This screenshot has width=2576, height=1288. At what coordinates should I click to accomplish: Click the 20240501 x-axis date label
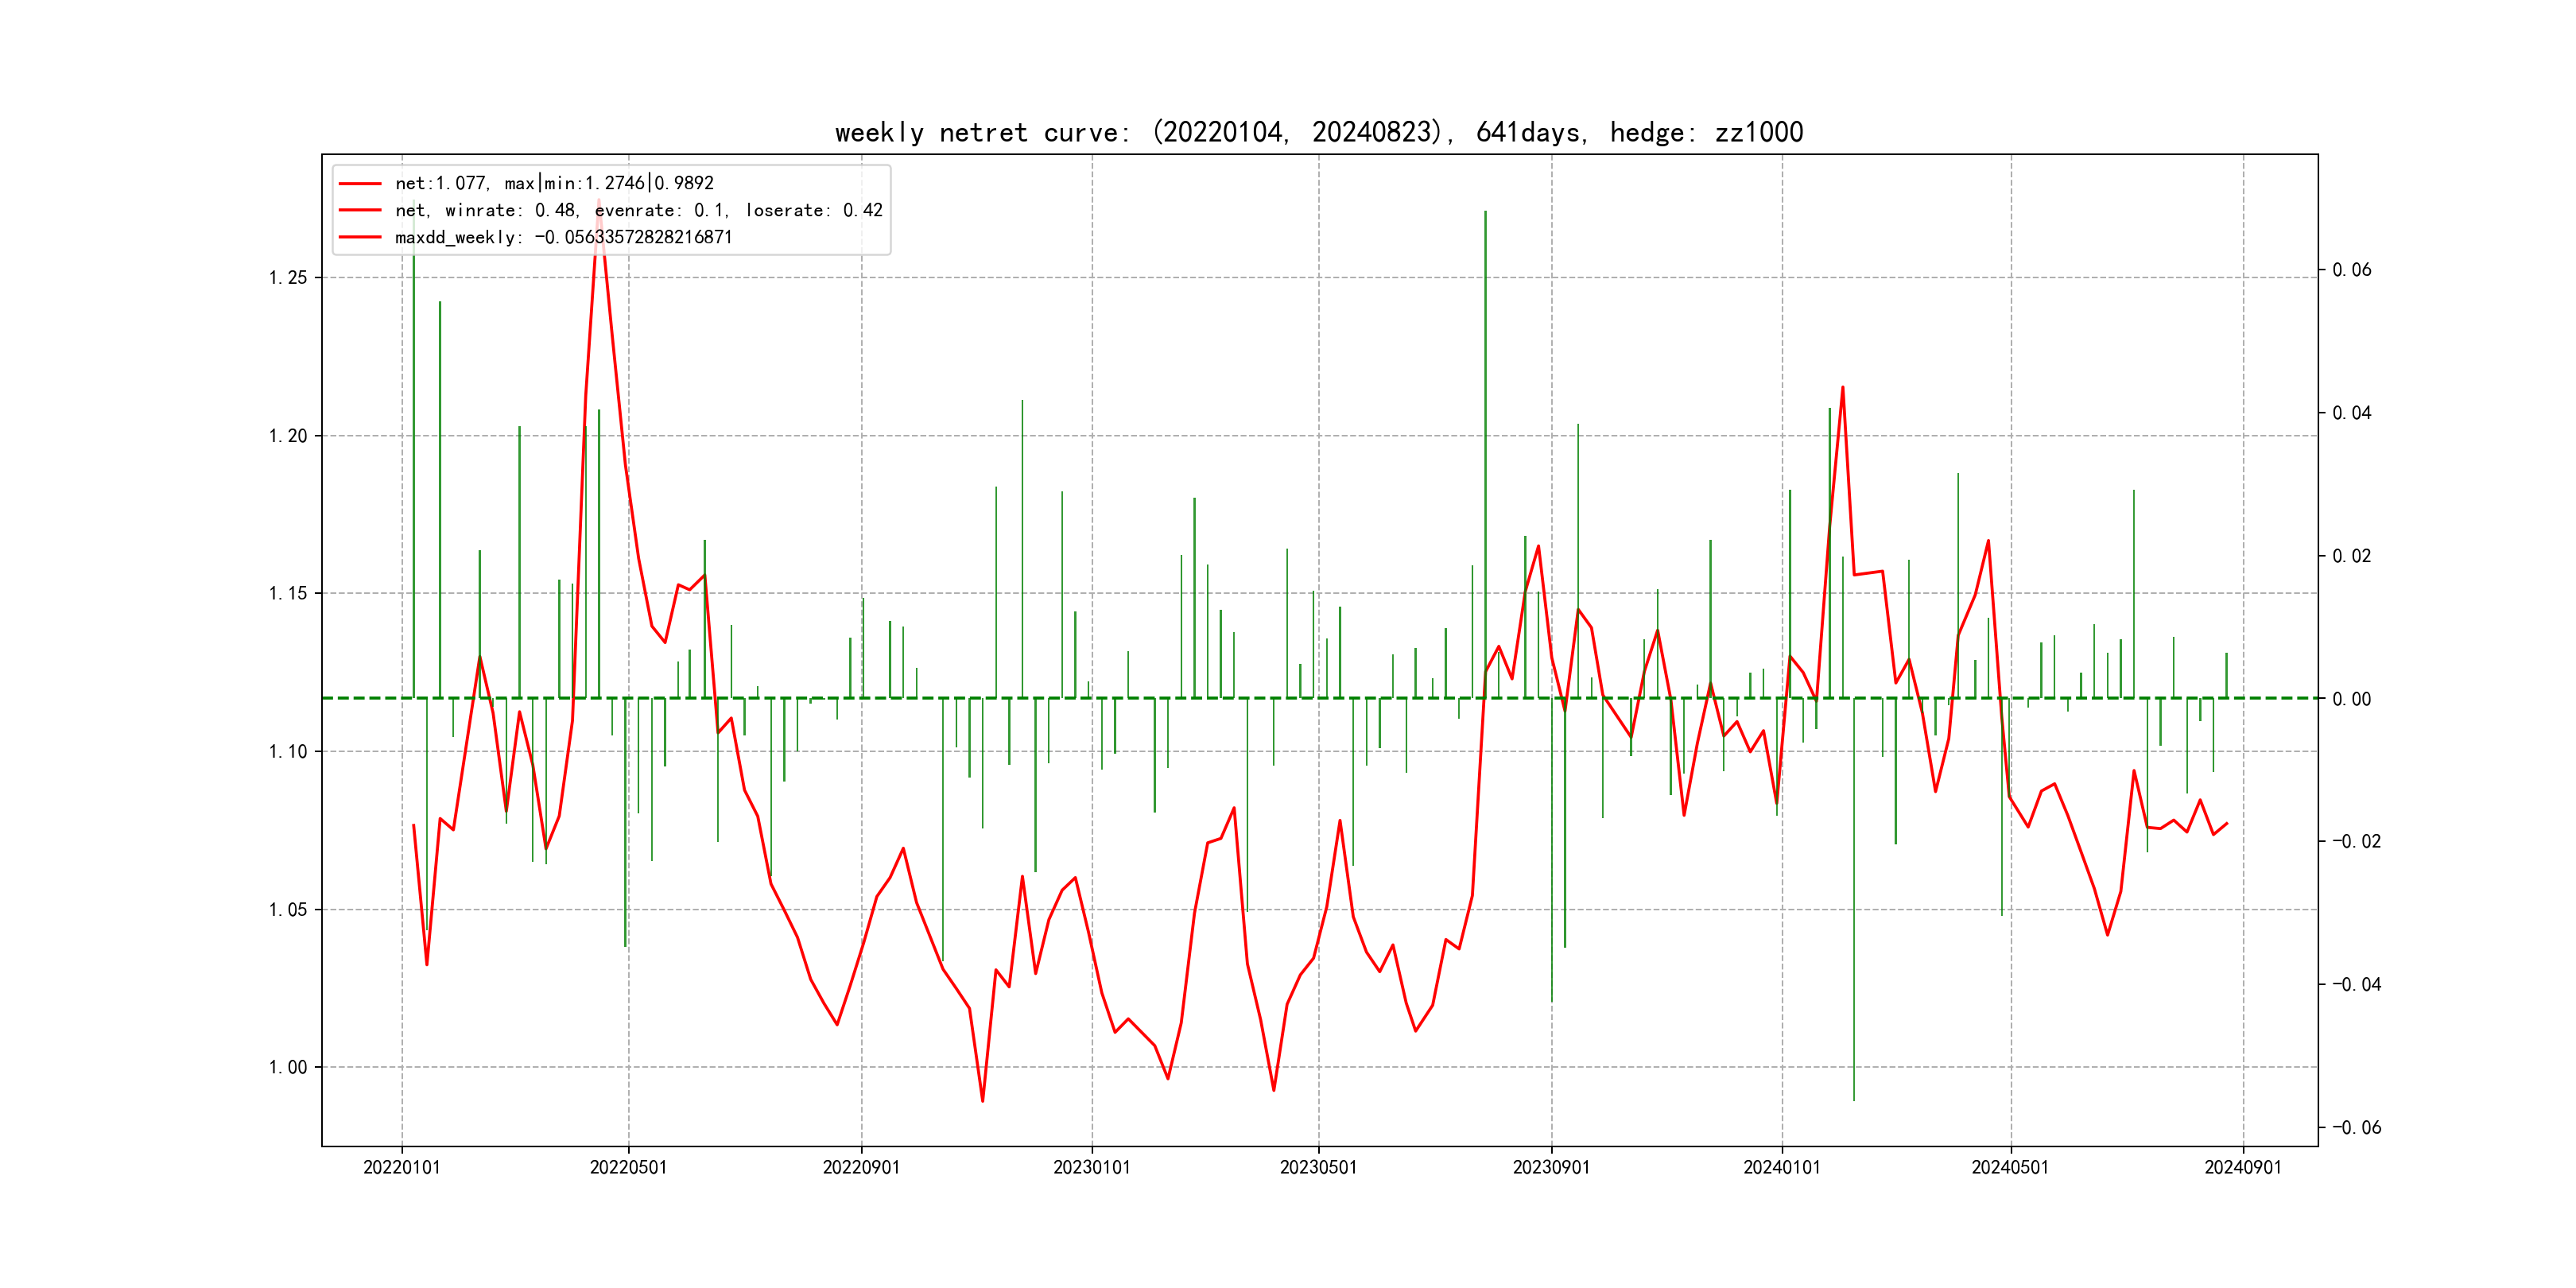[2010, 1168]
